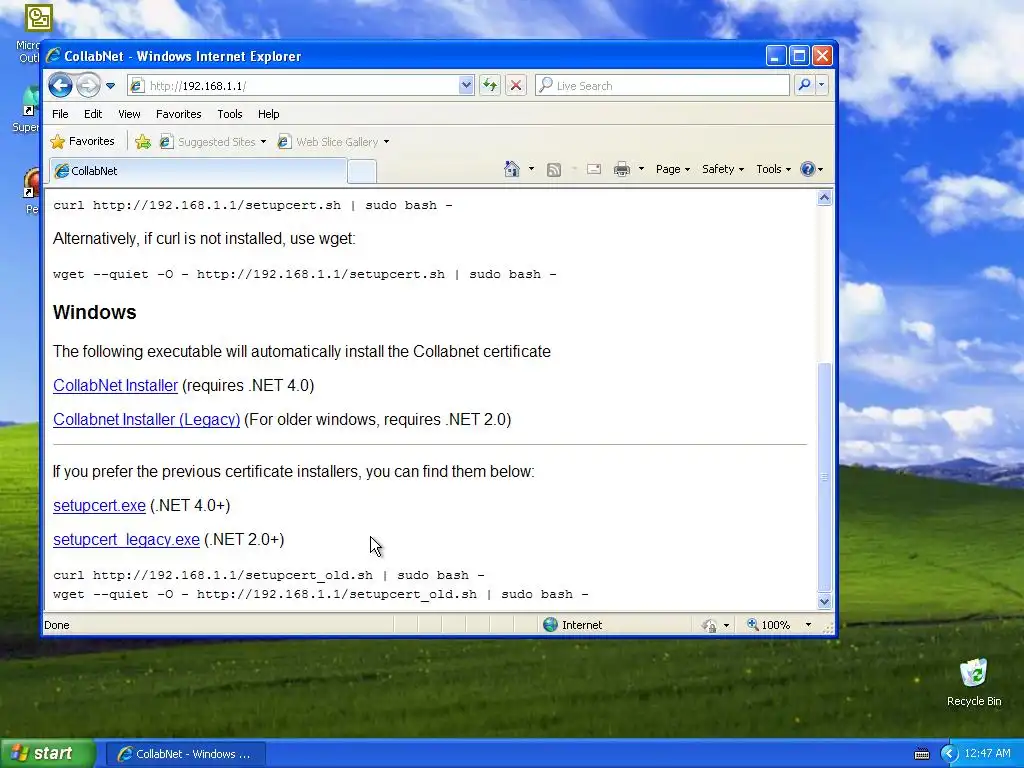Screen dimensions: 1024x768
Task: Click the Search magnifier button
Action: pos(805,85)
